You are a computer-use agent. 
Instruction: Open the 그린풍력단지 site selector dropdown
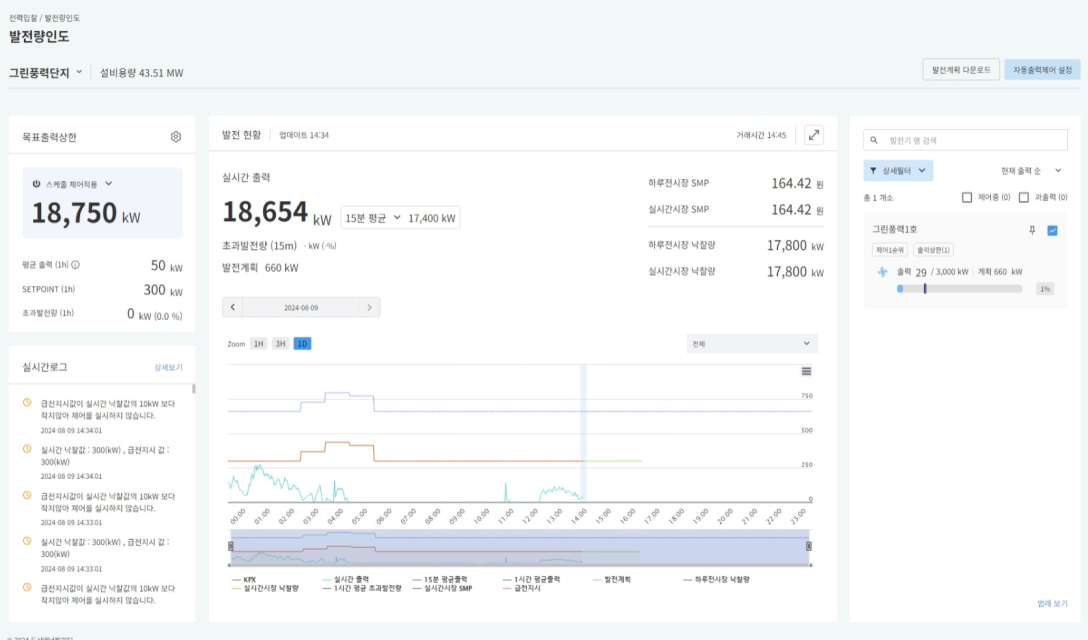46,72
